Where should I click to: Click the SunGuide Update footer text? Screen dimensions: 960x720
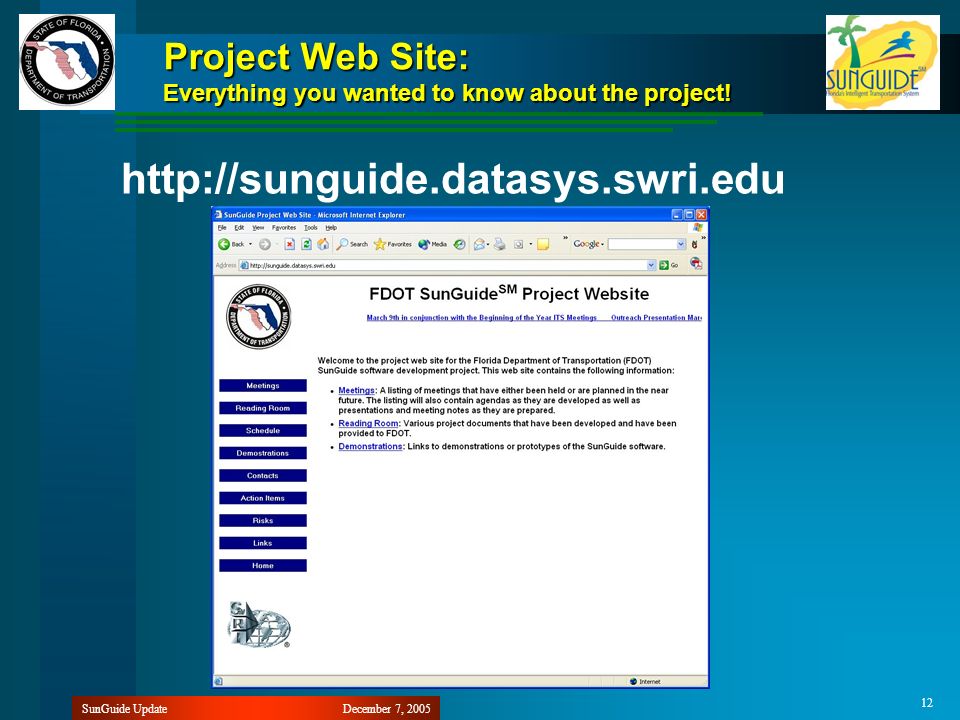coord(124,709)
